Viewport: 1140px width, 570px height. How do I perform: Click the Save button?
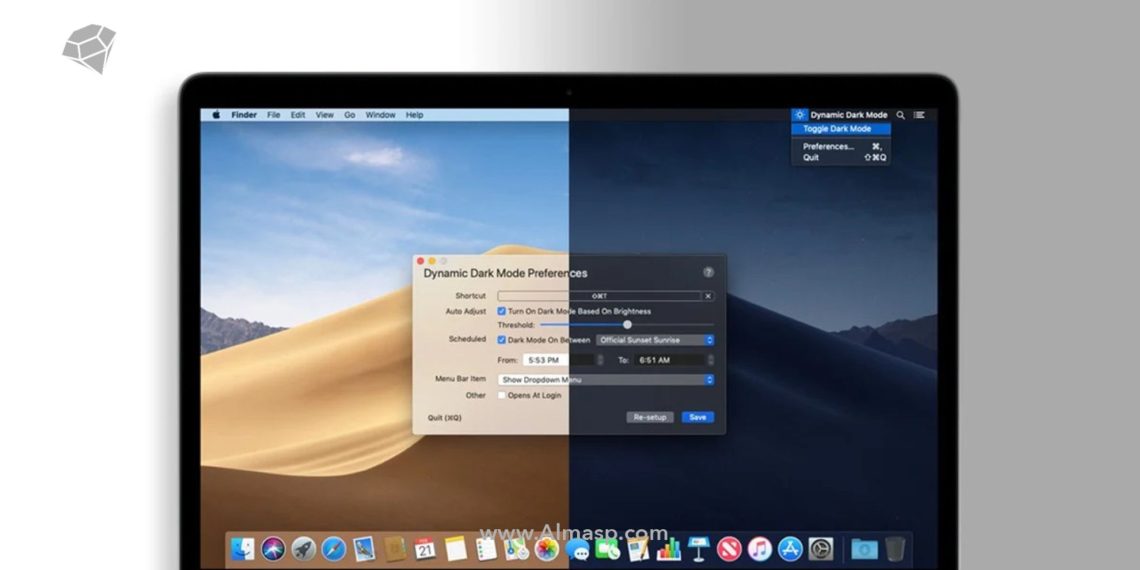(x=698, y=417)
